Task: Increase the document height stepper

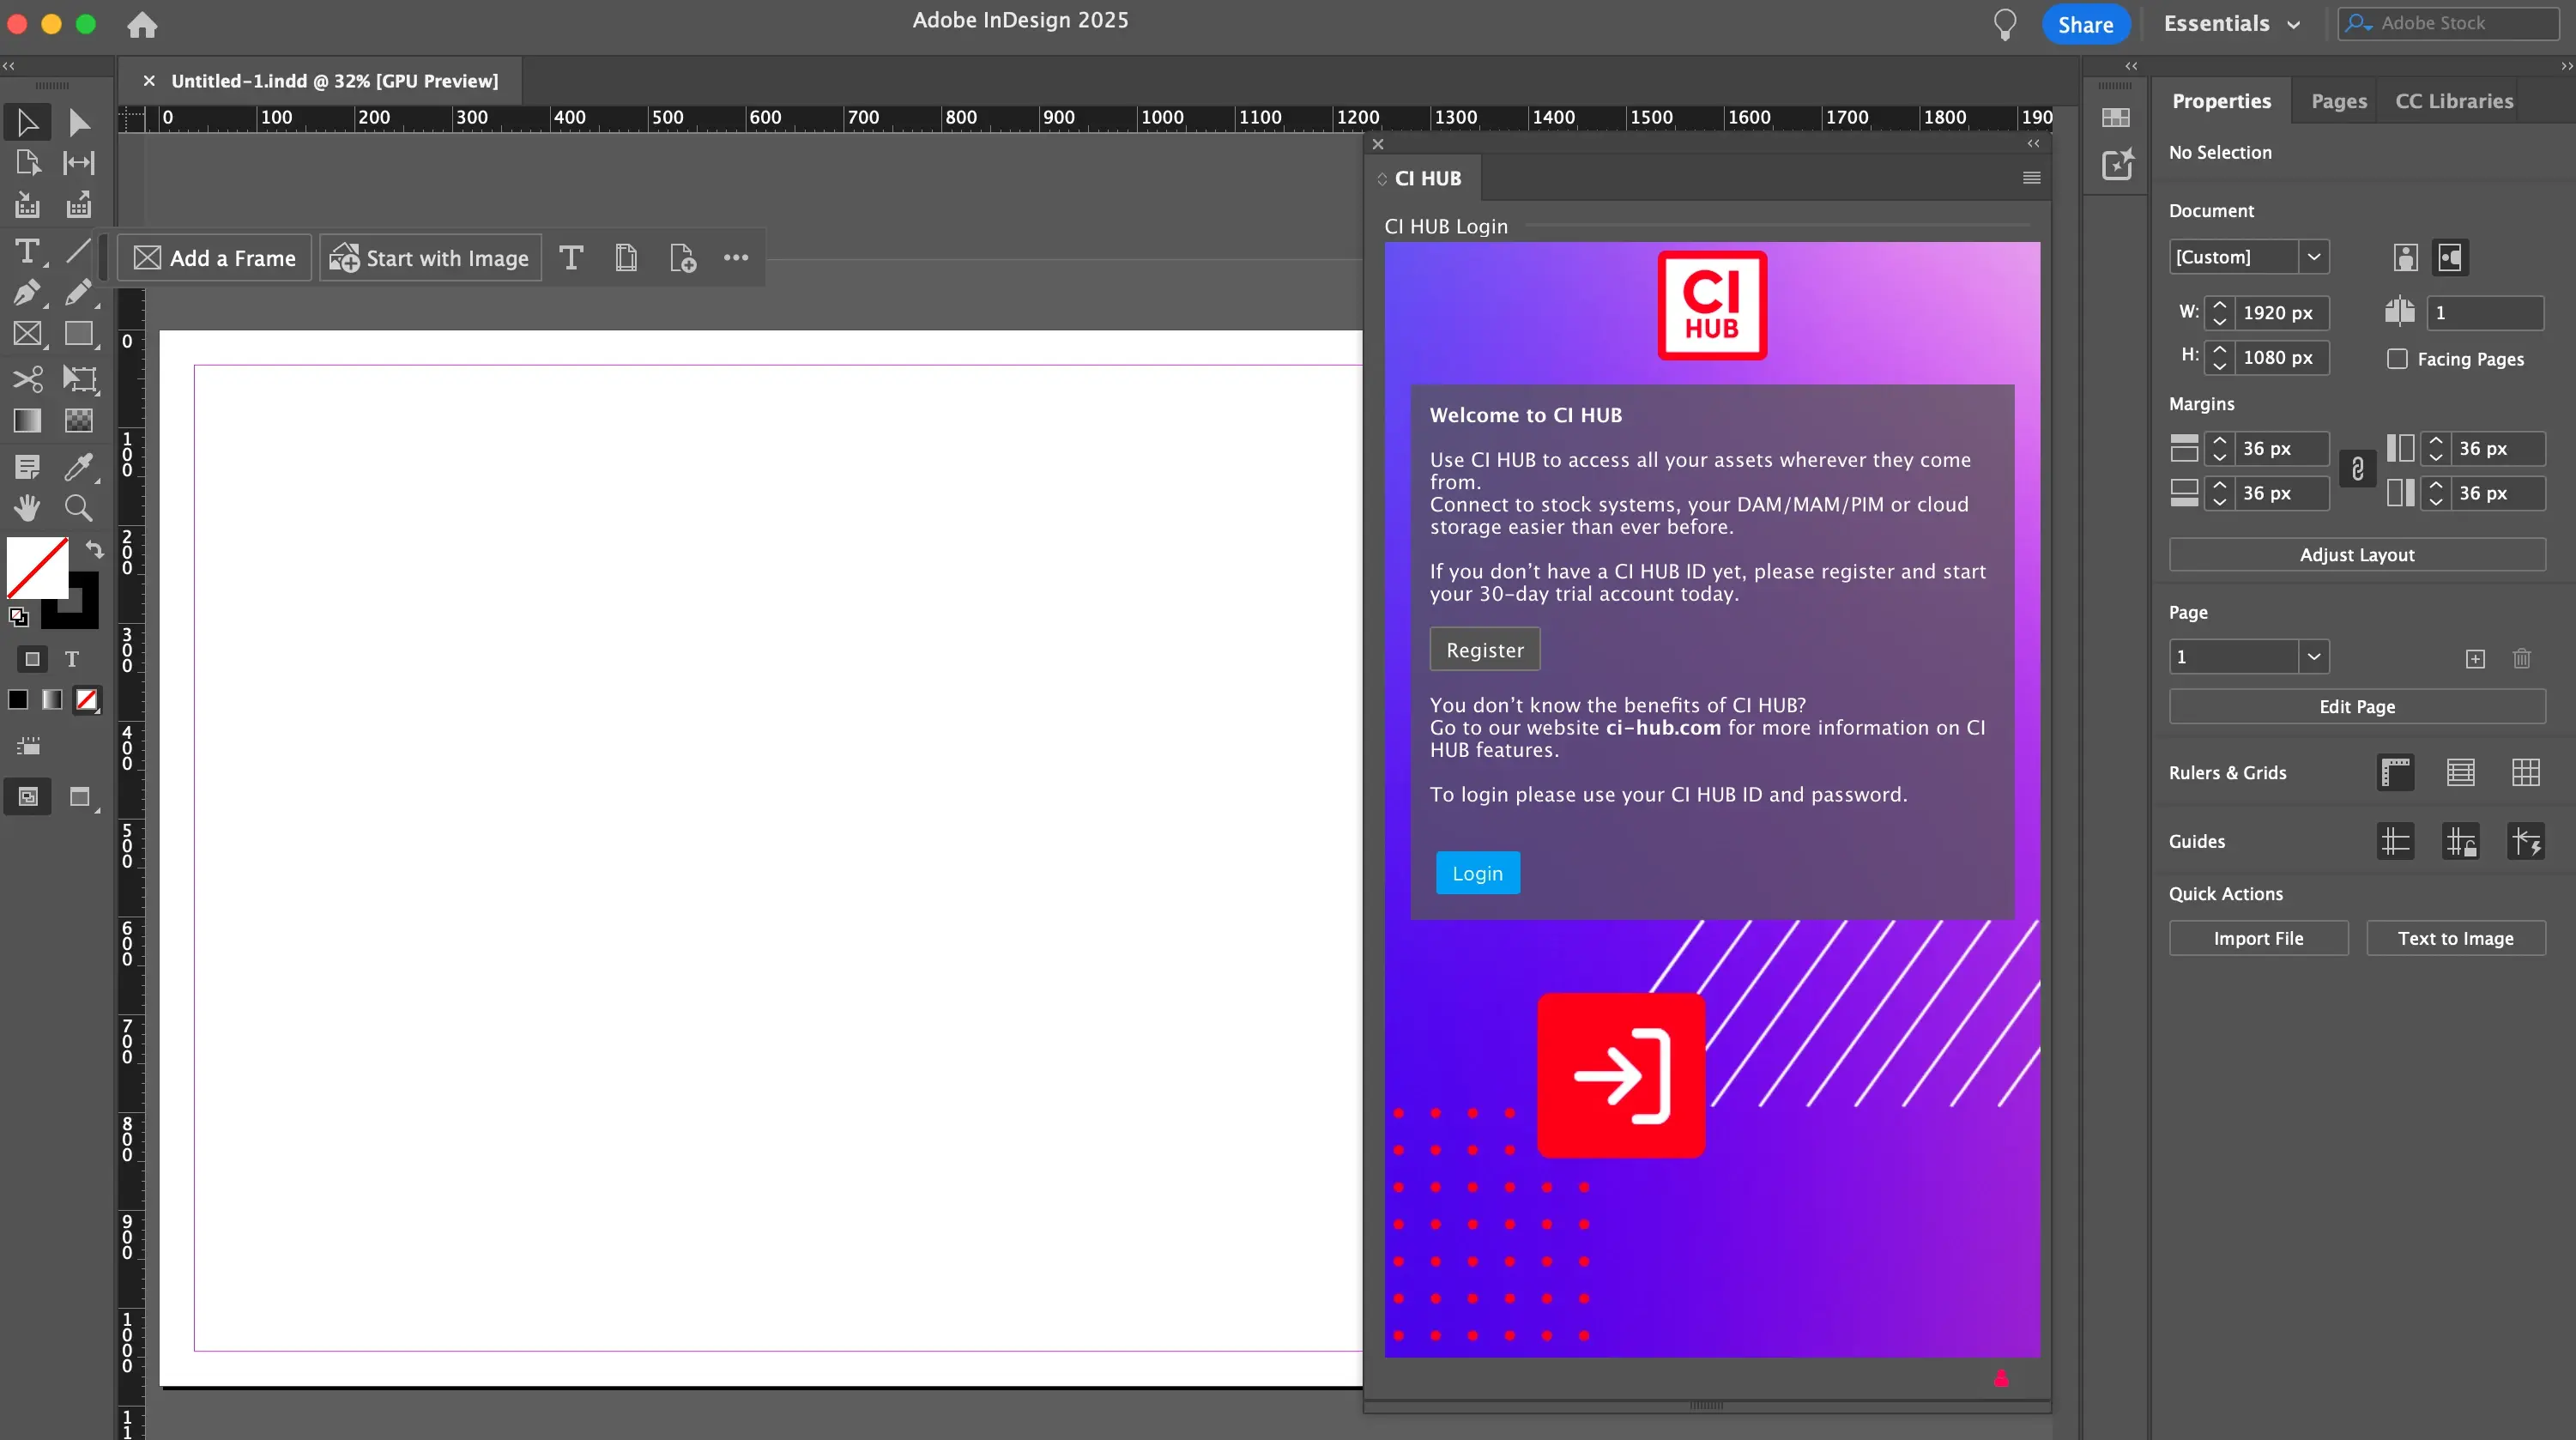Action: pos(2219,350)
